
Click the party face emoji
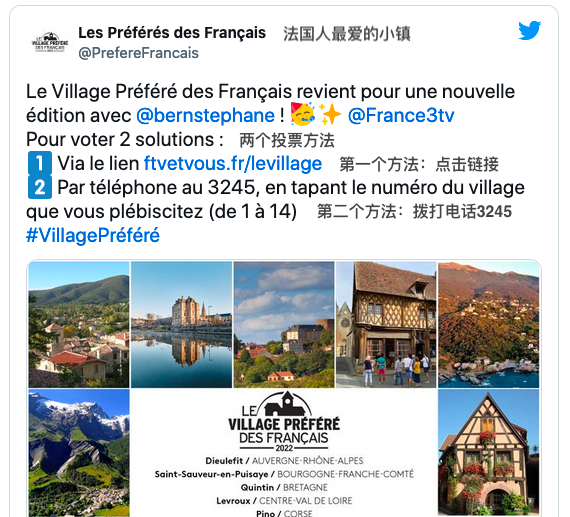302,115
